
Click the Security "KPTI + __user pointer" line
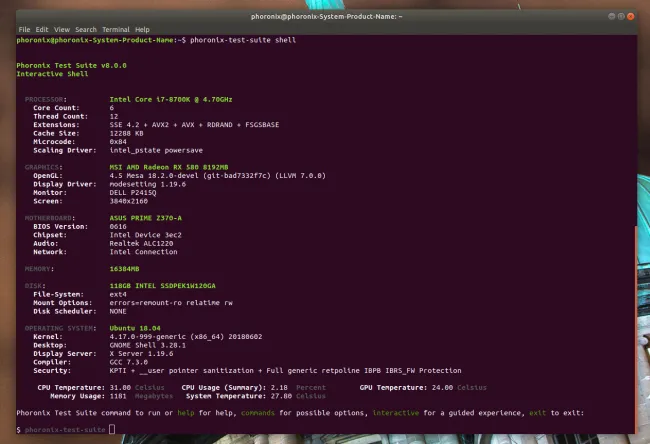click(285, 371)
